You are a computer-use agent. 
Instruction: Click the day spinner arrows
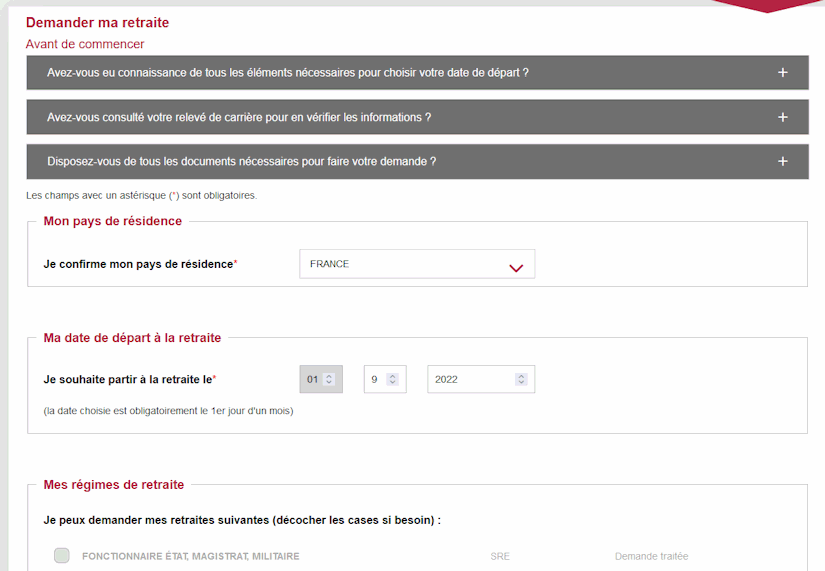[329, 379]
